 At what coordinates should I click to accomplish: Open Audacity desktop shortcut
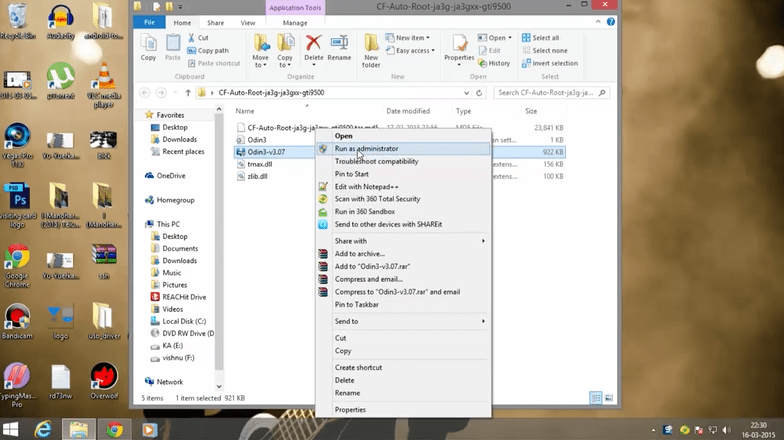pyautogui.click(x=60, y=22)
